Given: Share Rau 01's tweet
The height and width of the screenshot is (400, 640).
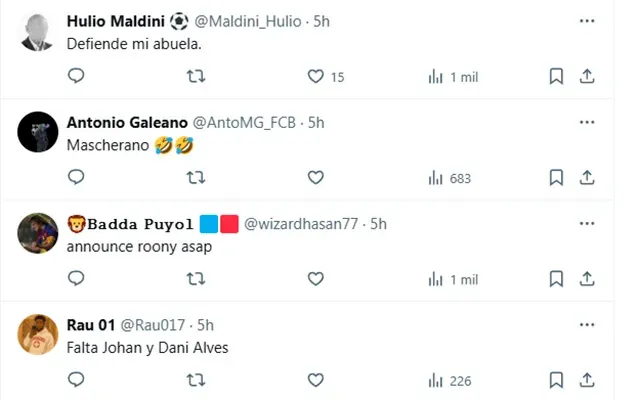Looking at the screenshot, I should [x=587, y=380].
